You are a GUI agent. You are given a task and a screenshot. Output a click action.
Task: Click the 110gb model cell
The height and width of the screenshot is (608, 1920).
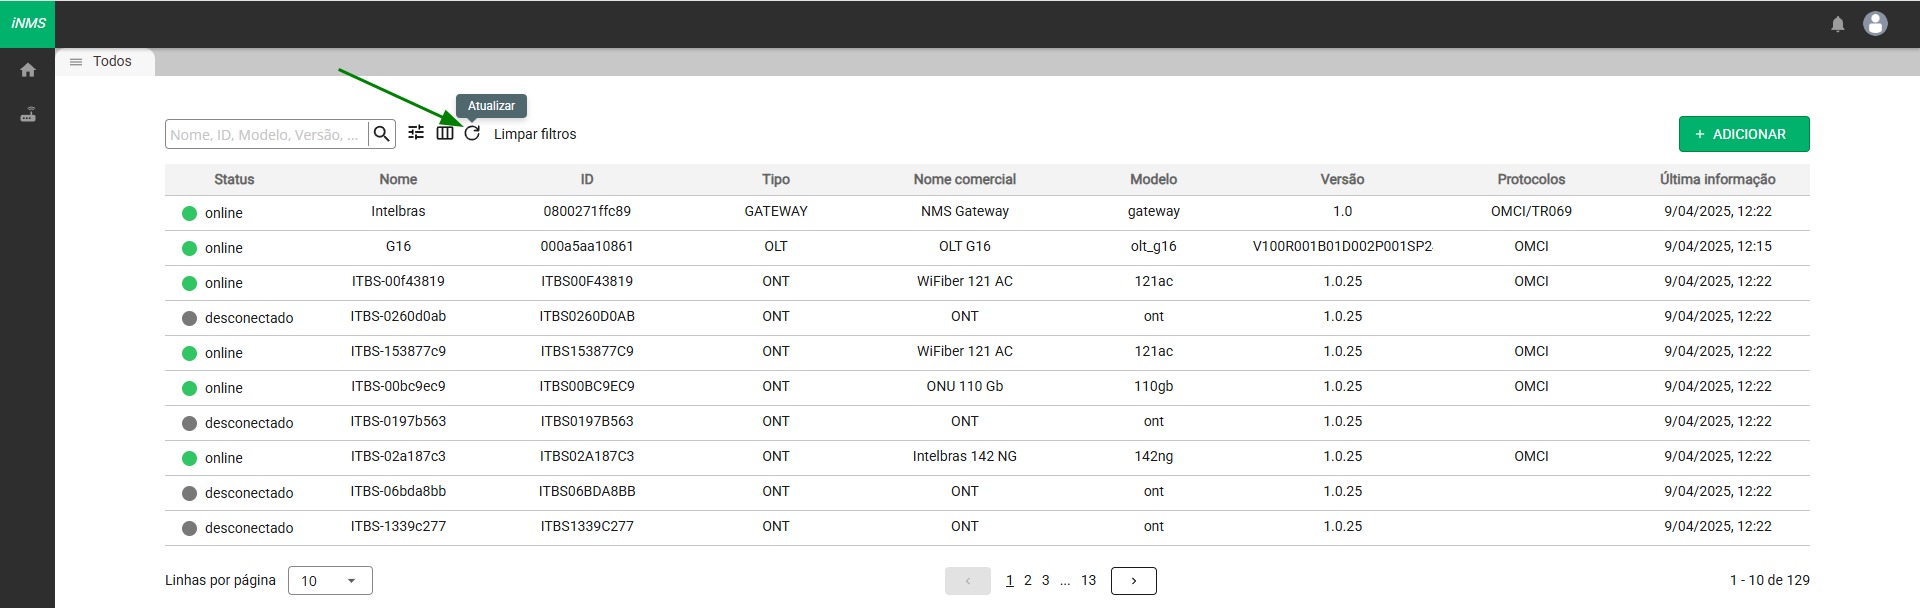[x=1154, y=387]
